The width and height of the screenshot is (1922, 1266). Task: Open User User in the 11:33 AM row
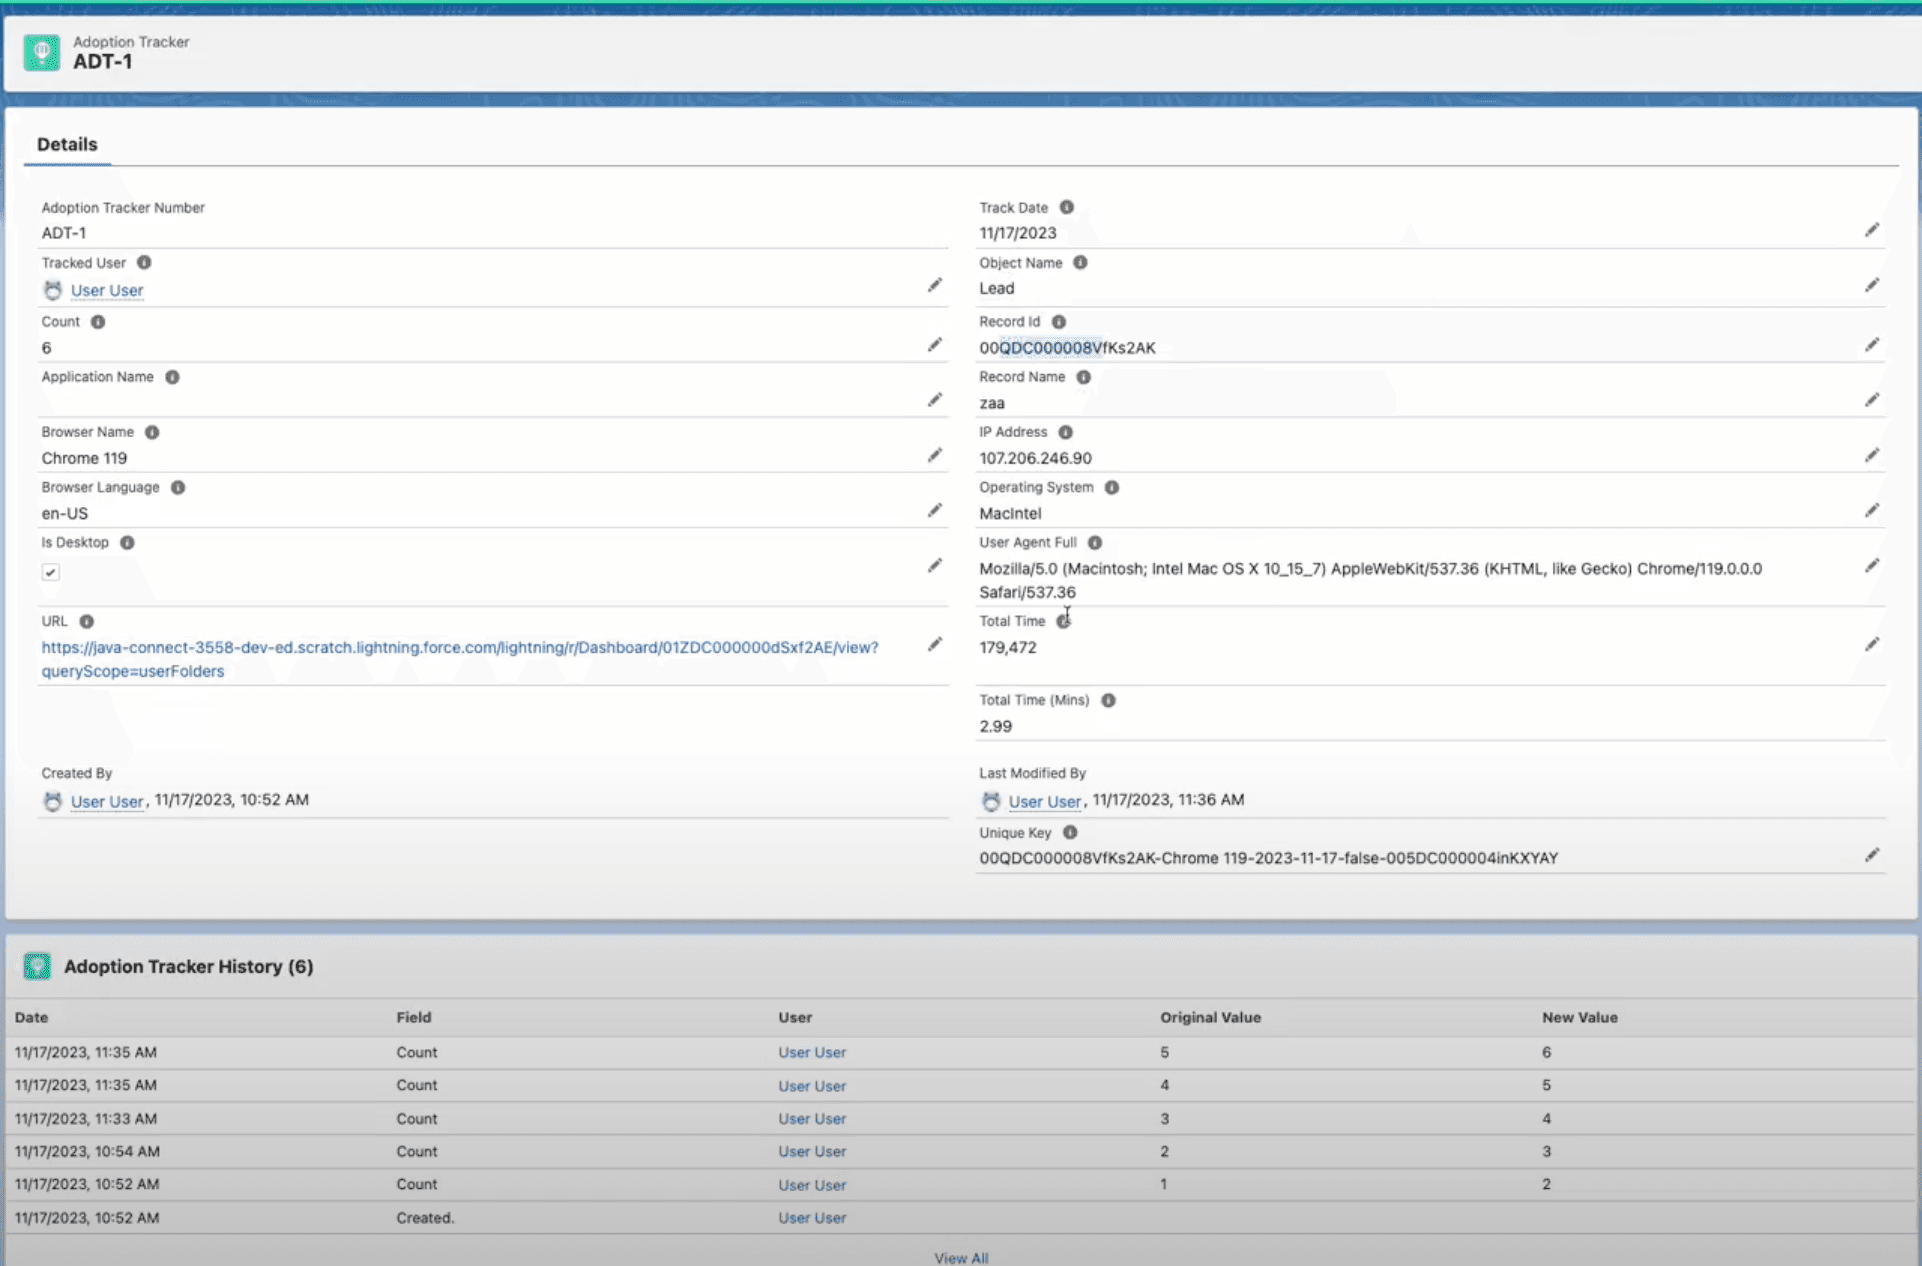[812, 1118]
